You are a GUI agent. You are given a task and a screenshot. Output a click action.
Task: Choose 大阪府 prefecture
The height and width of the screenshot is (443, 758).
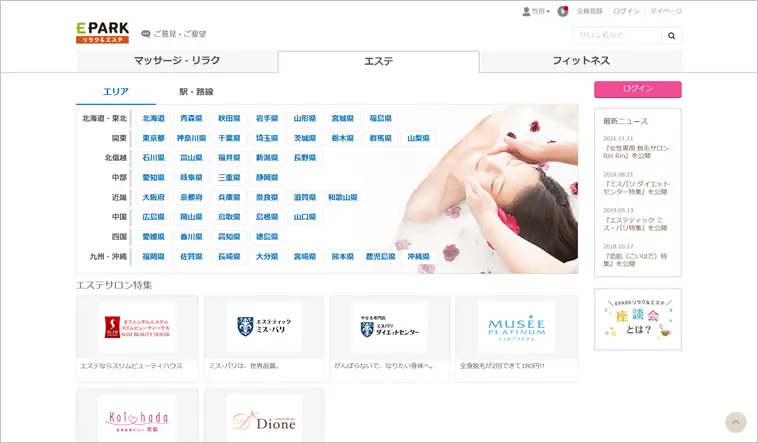pyautogui.click(x=153, y=197)
